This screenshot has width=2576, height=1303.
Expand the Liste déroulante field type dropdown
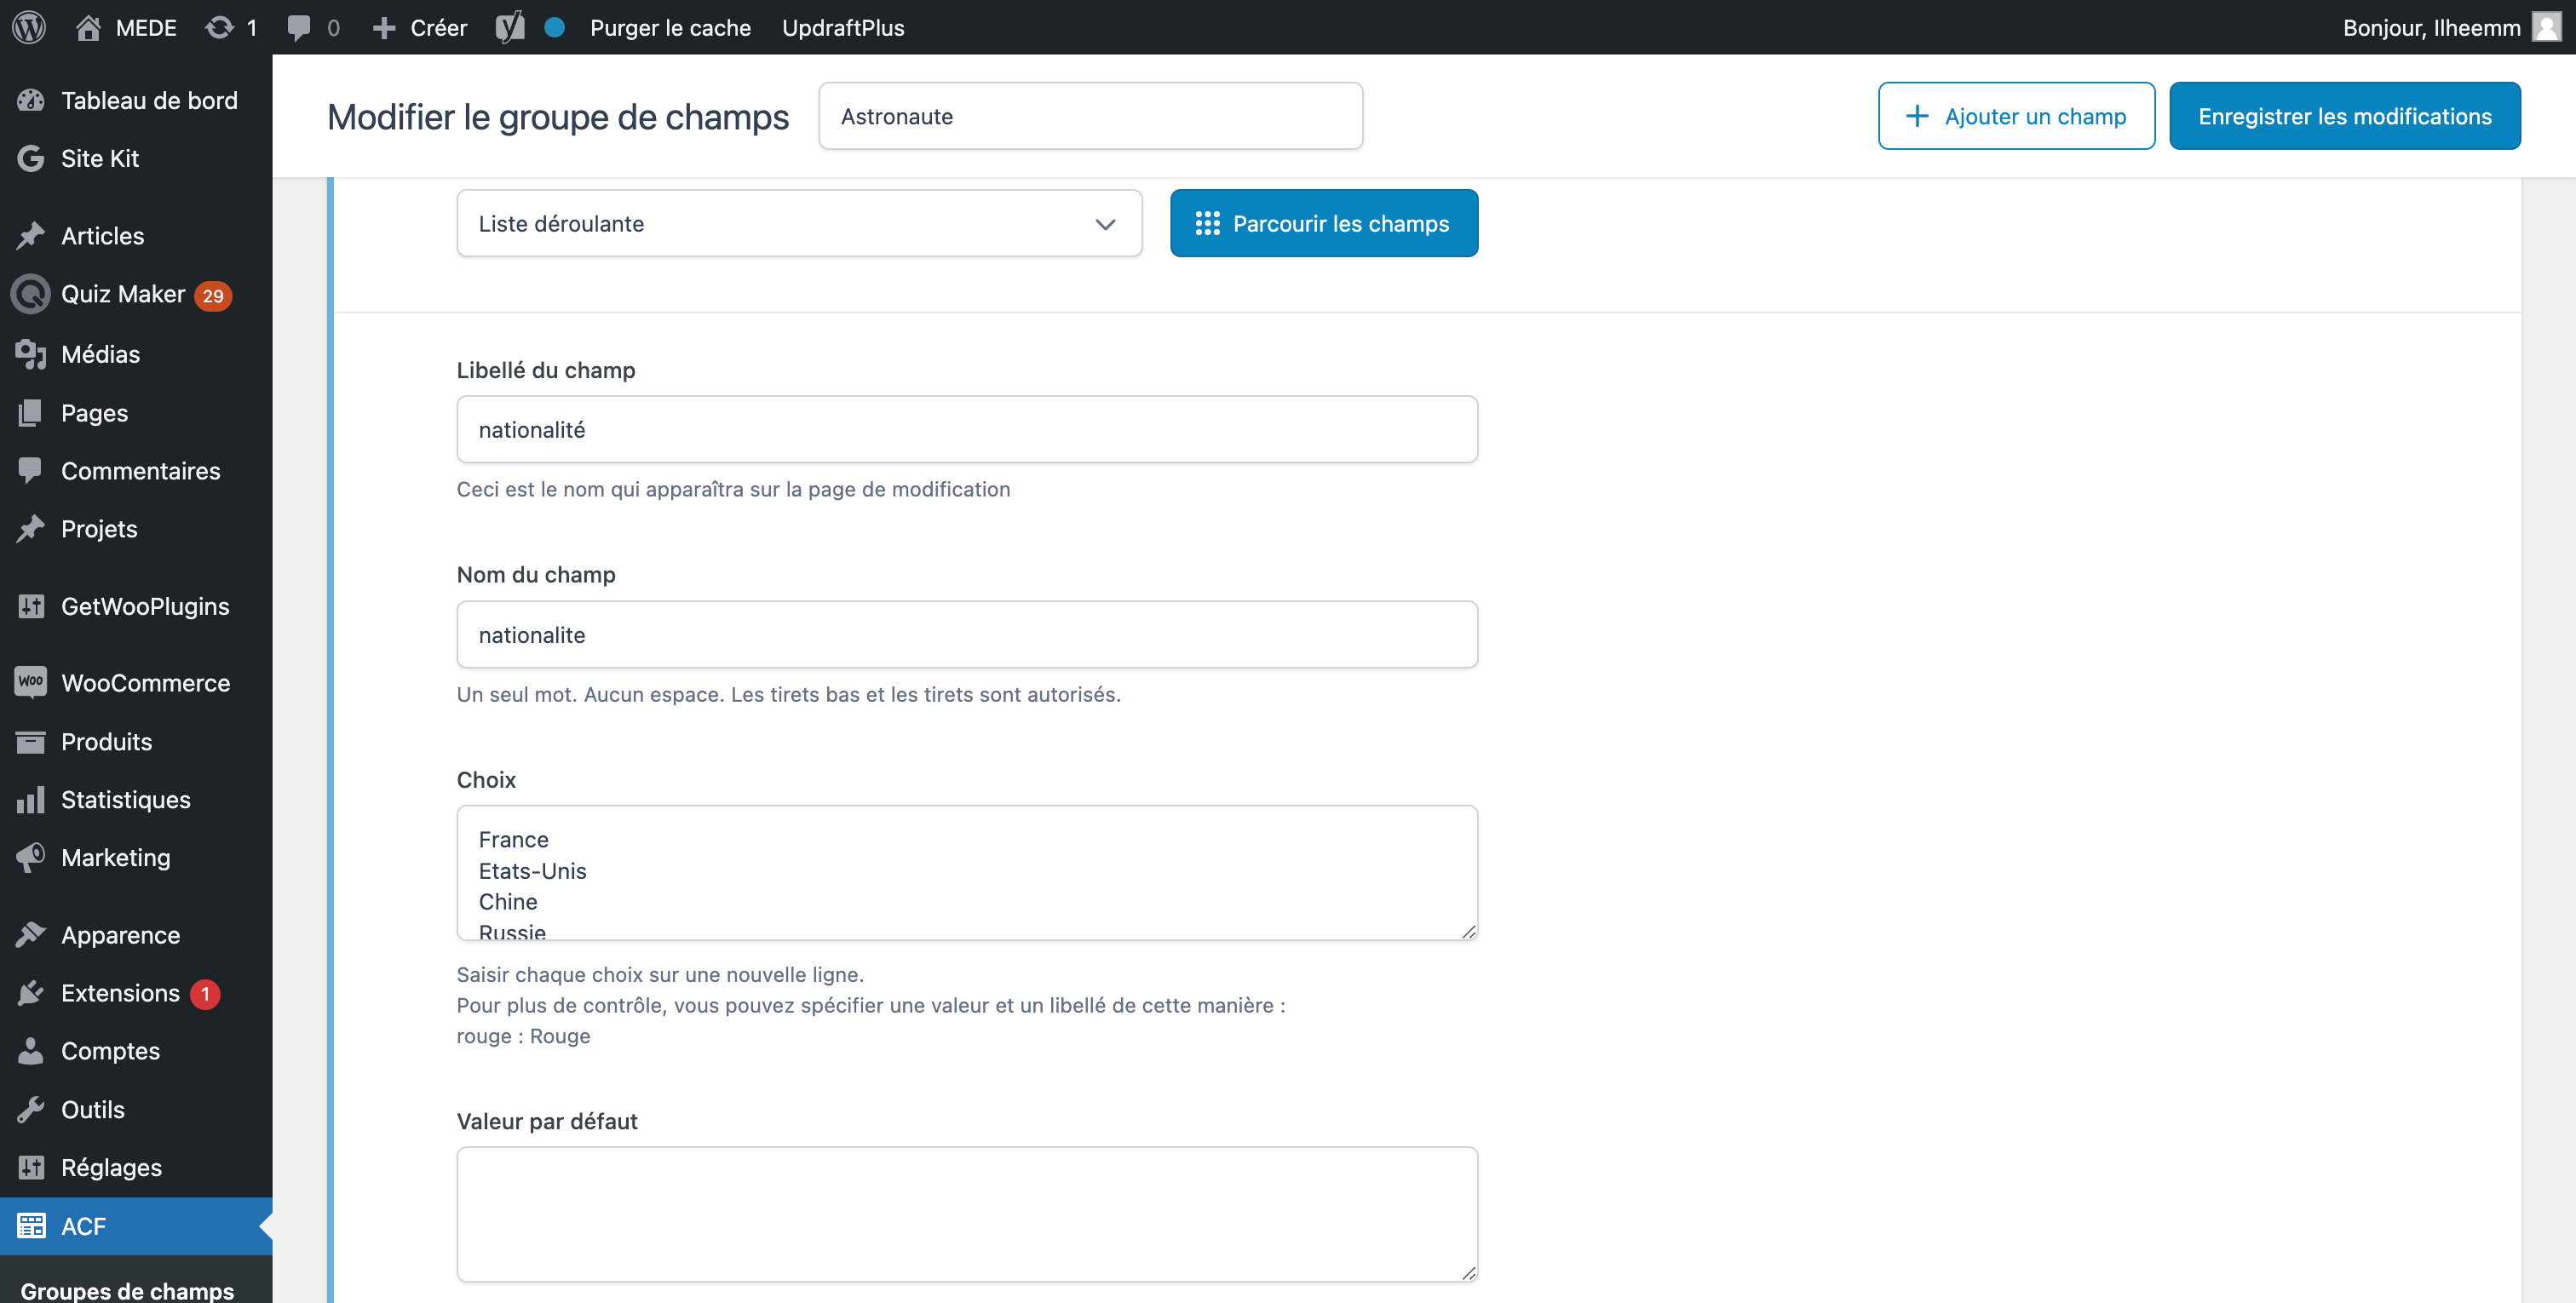point(799,223)
